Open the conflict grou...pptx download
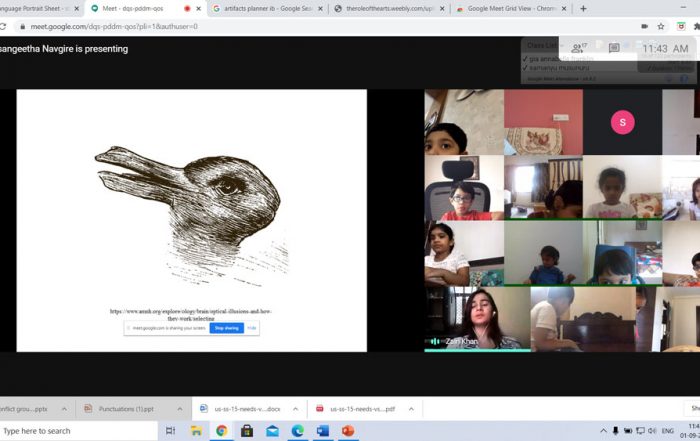Viewport: 700px width, 441px height. click(x=28, y=408)
